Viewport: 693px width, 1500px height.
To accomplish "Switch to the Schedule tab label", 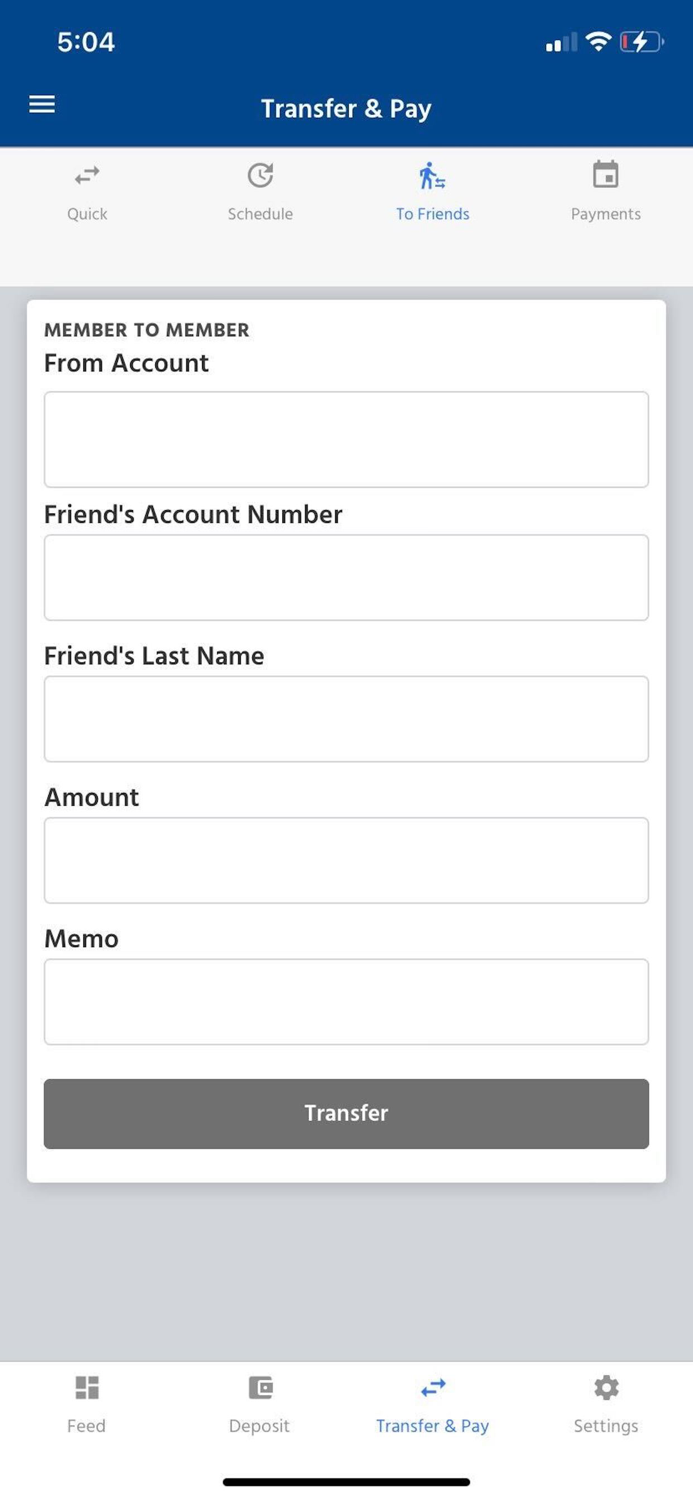I will pyautogui.click(x=260, y=214).
